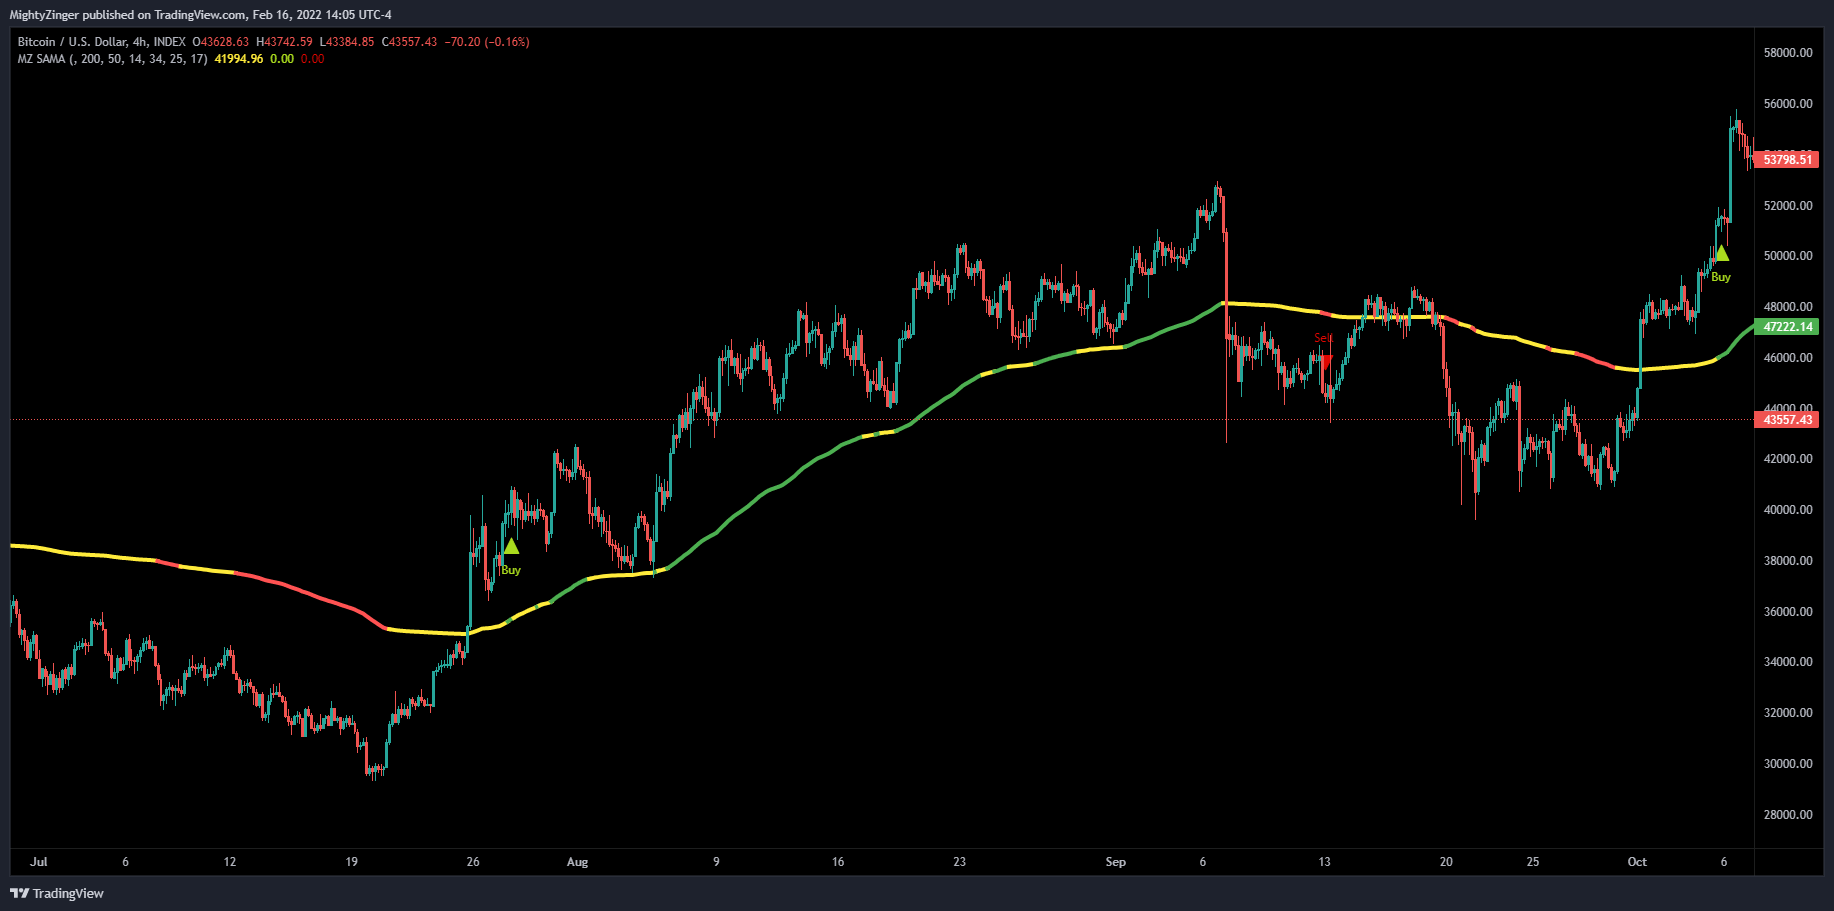
Task: Click the TradingView logo at bottom left
Action: 57,893
